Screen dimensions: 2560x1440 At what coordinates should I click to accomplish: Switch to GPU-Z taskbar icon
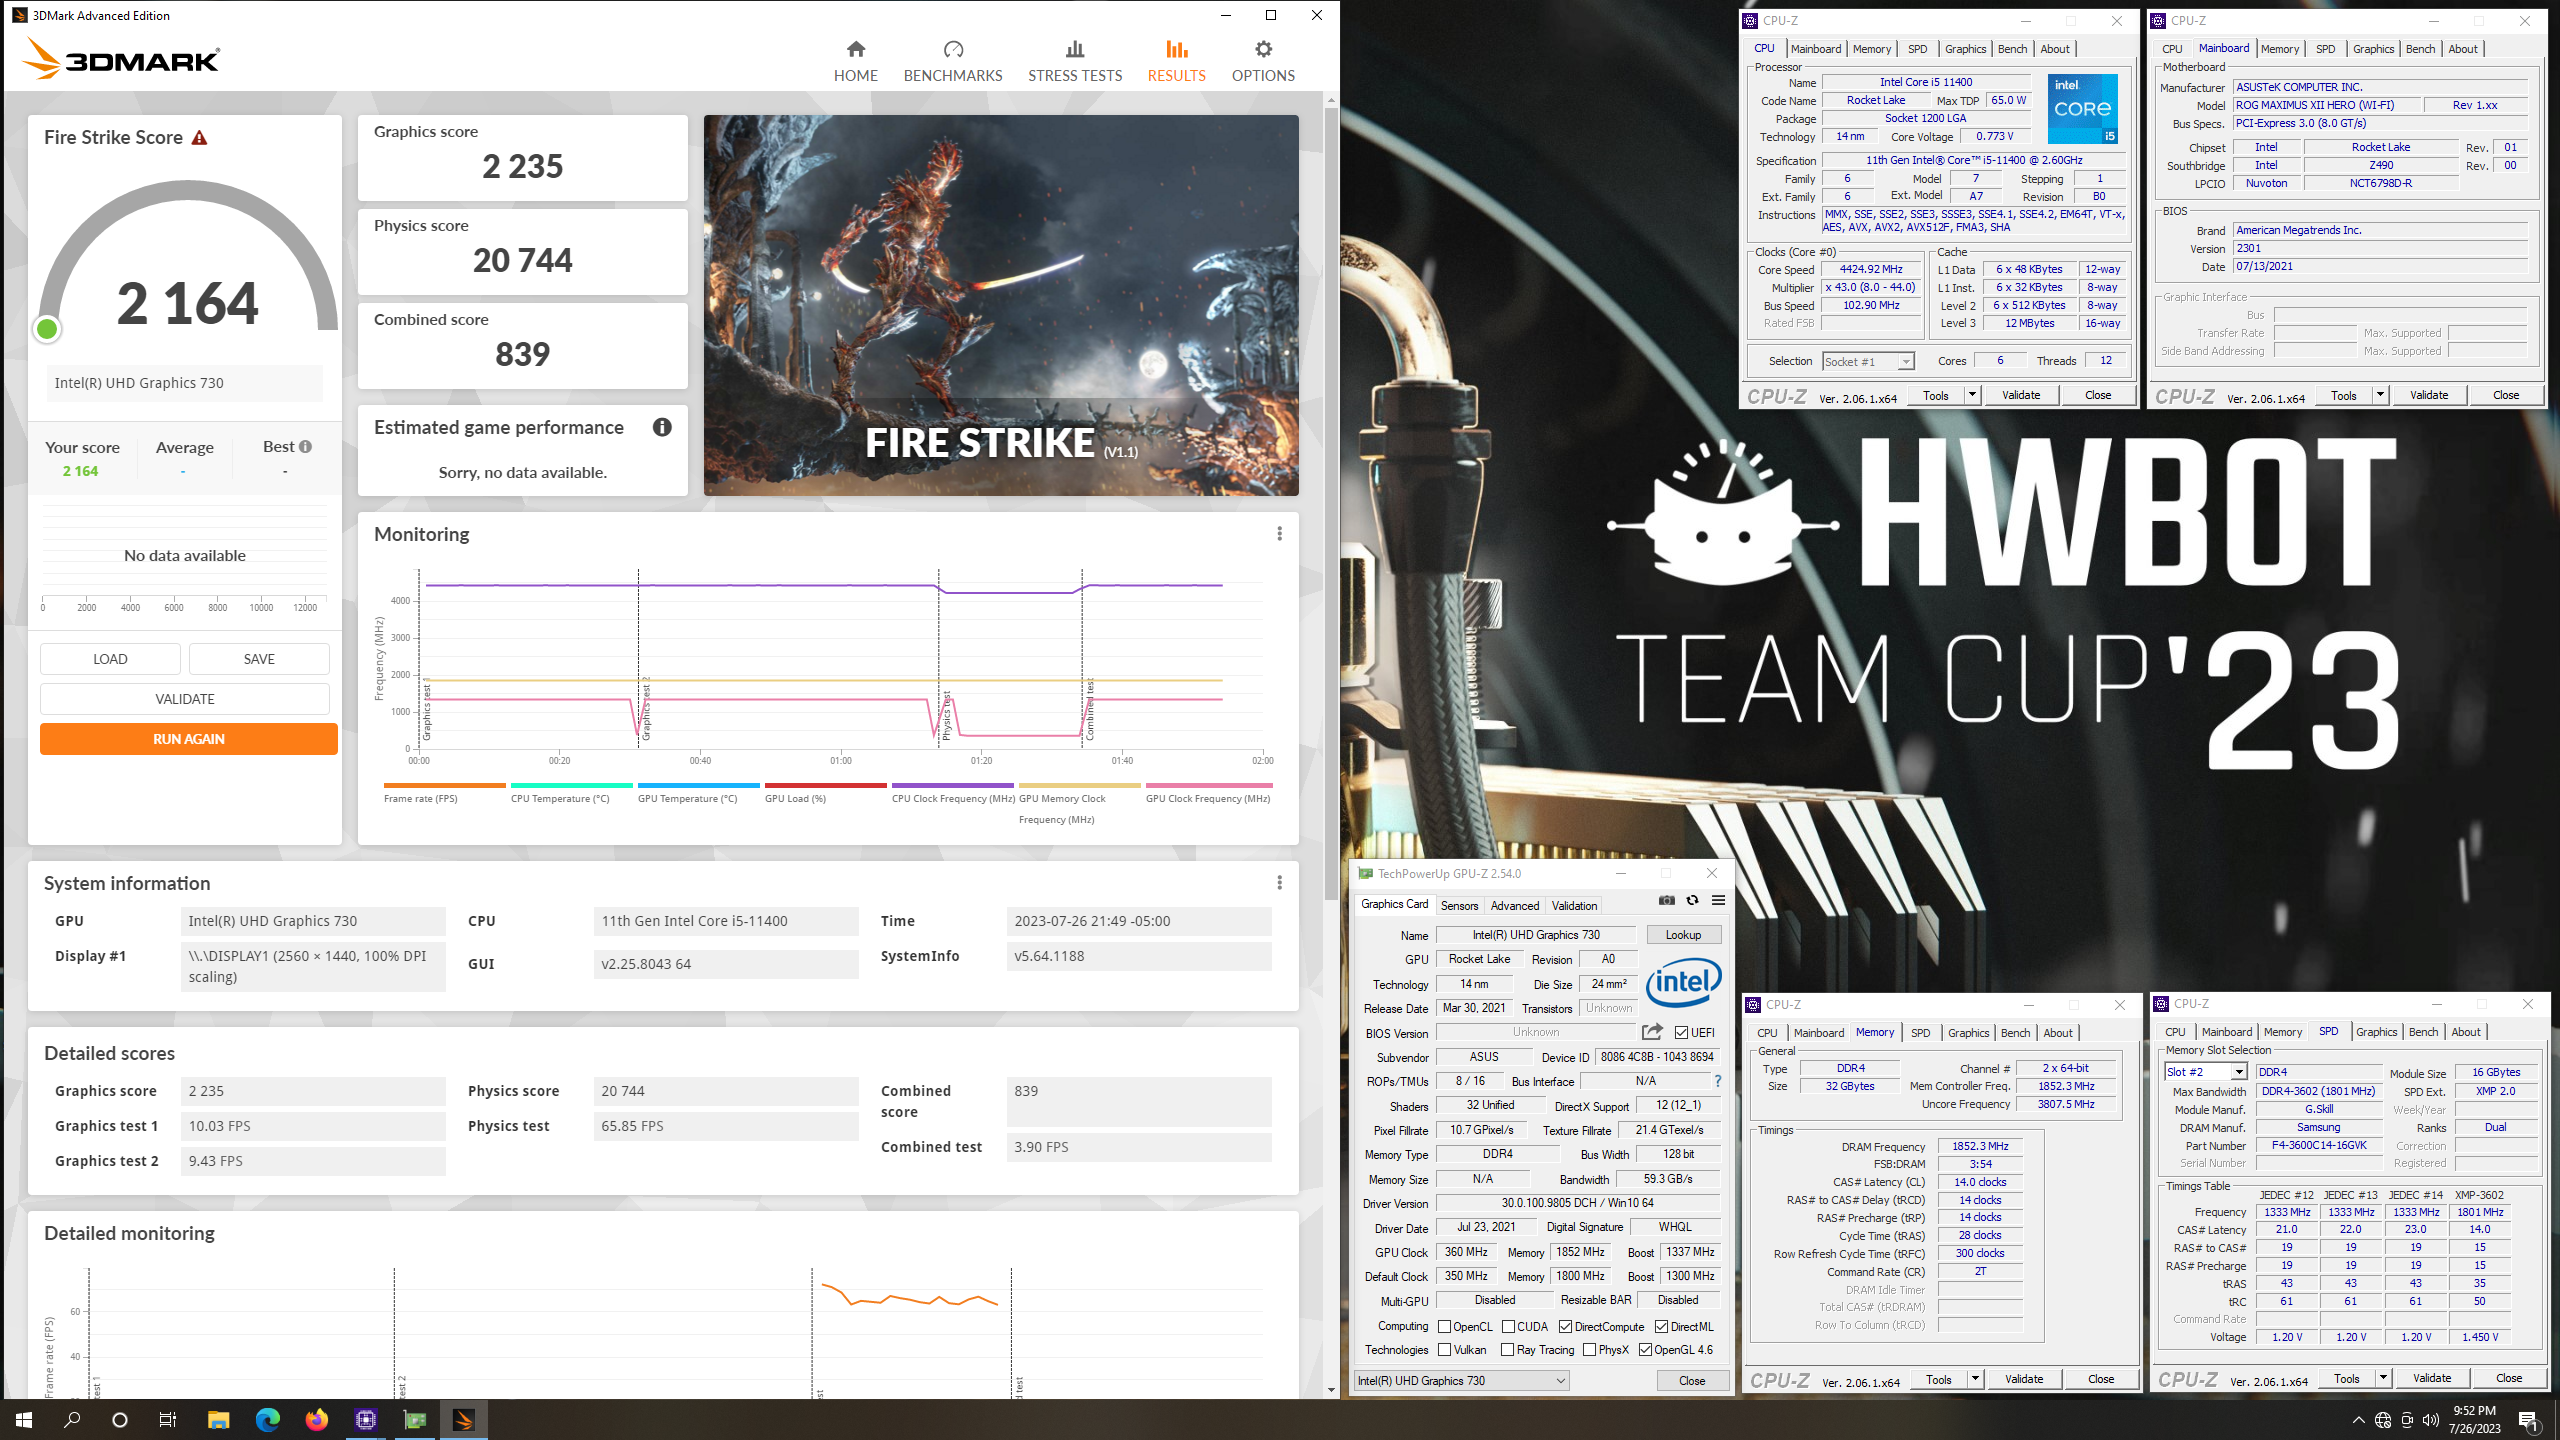pyautogui.click(x=414, y=1419)
